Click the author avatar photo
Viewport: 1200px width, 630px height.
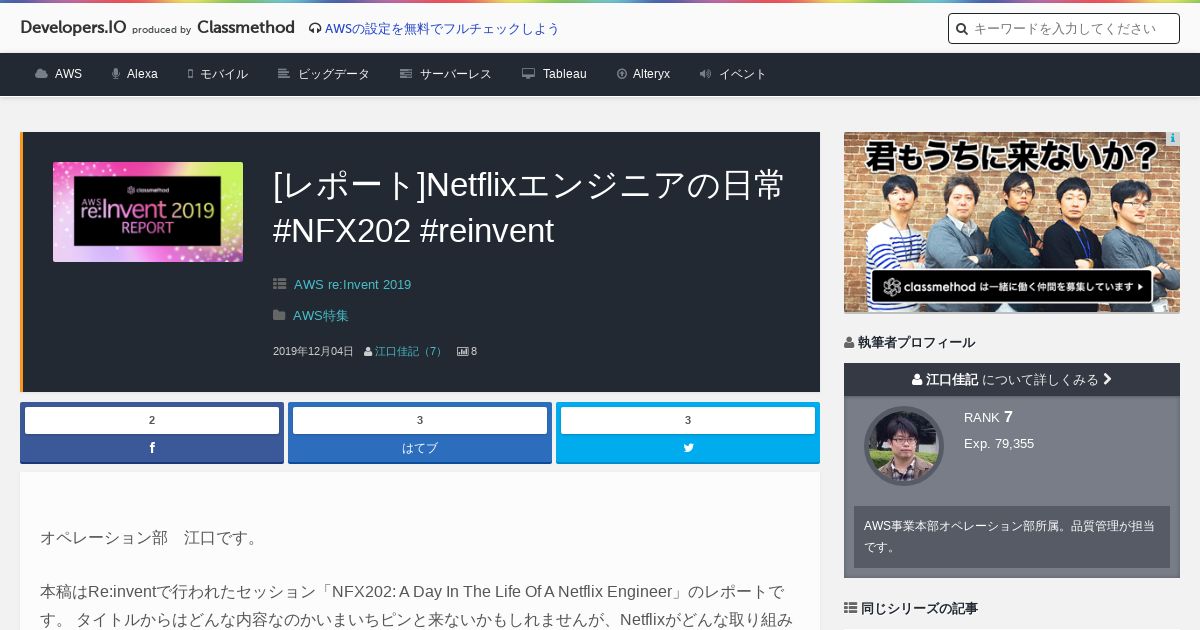(904, 445)
